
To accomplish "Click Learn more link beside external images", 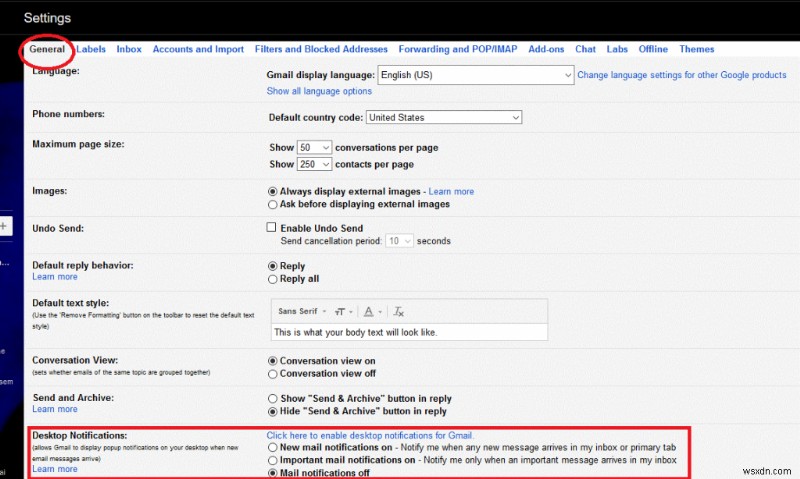I will pos(451,191).
